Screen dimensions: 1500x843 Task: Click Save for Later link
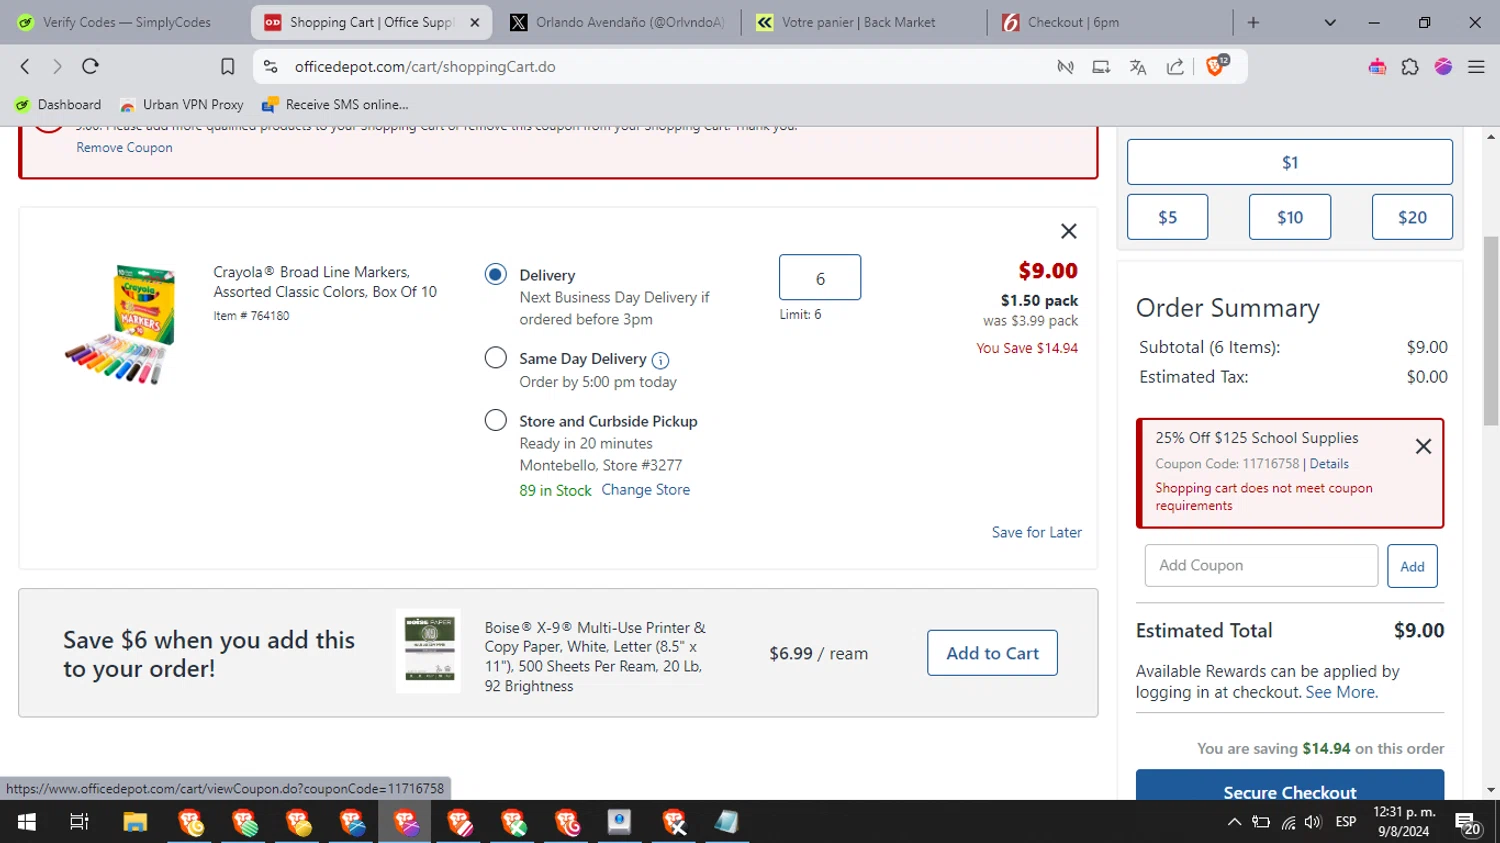pyautogui.click(x=1036, y=532)
